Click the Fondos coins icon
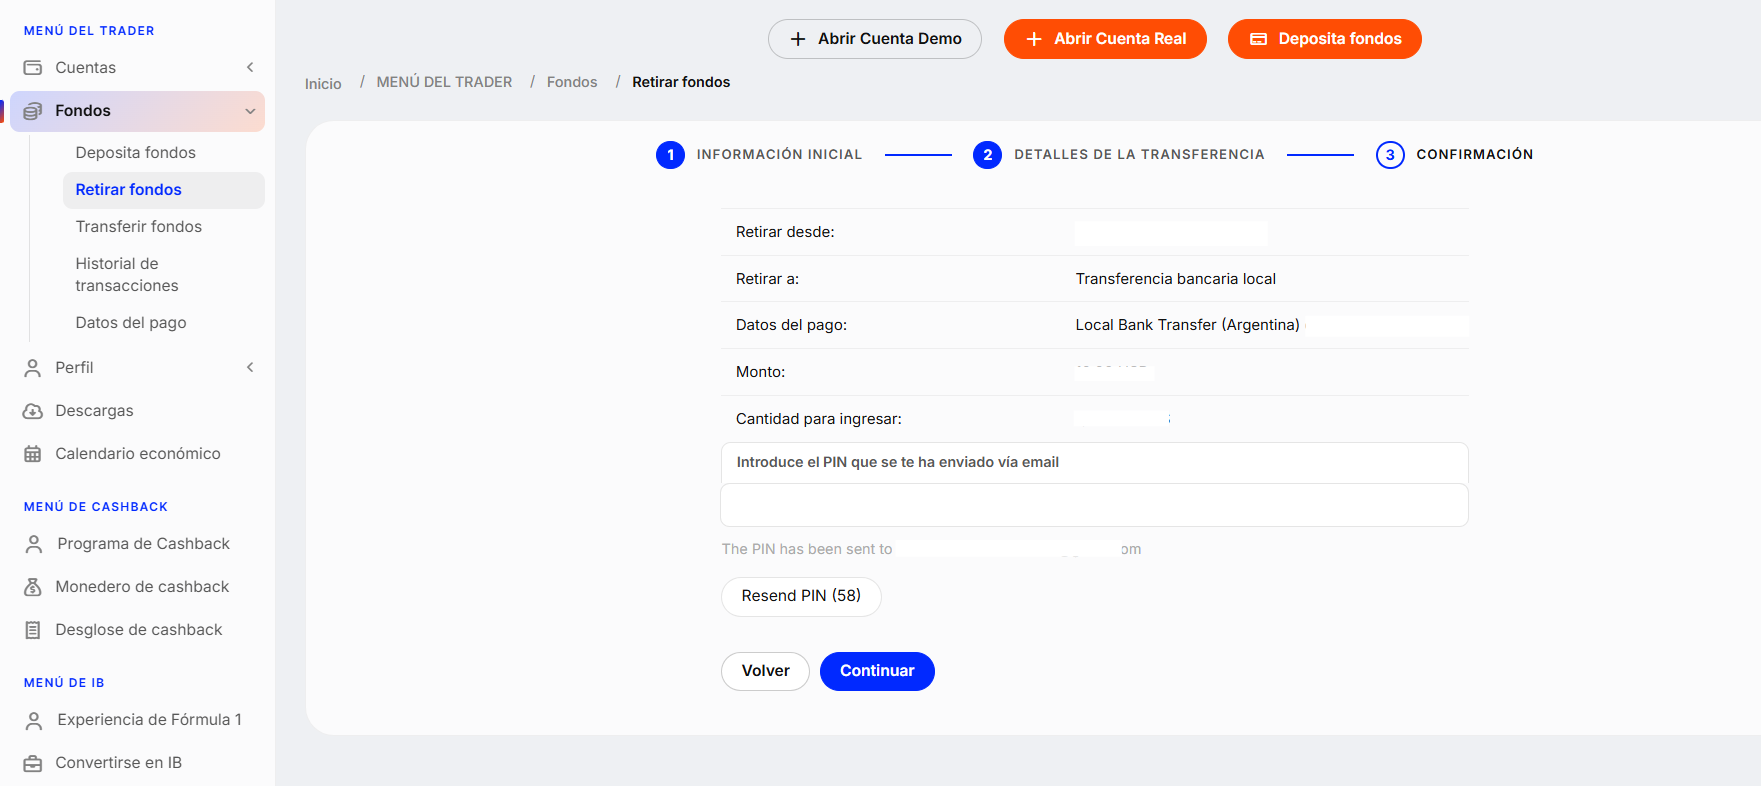 [33, 111]
